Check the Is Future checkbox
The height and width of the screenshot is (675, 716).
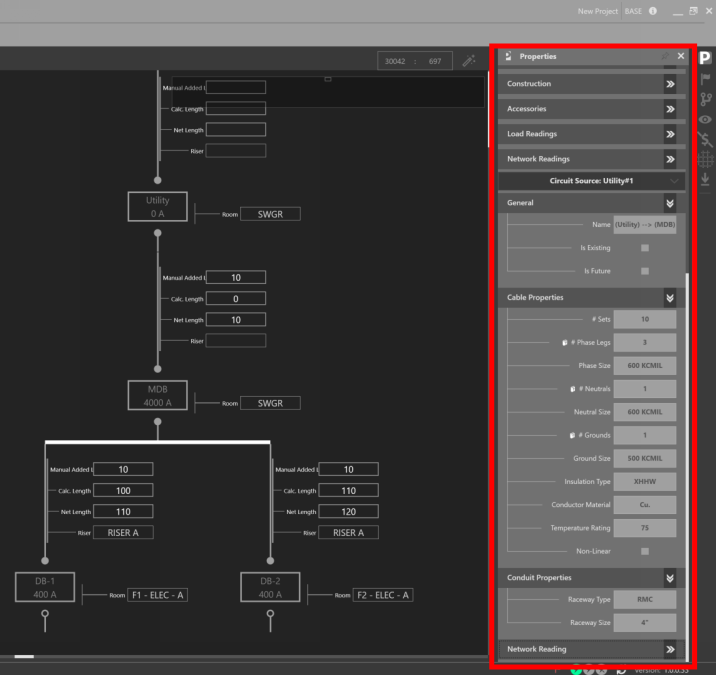[645, 271]
